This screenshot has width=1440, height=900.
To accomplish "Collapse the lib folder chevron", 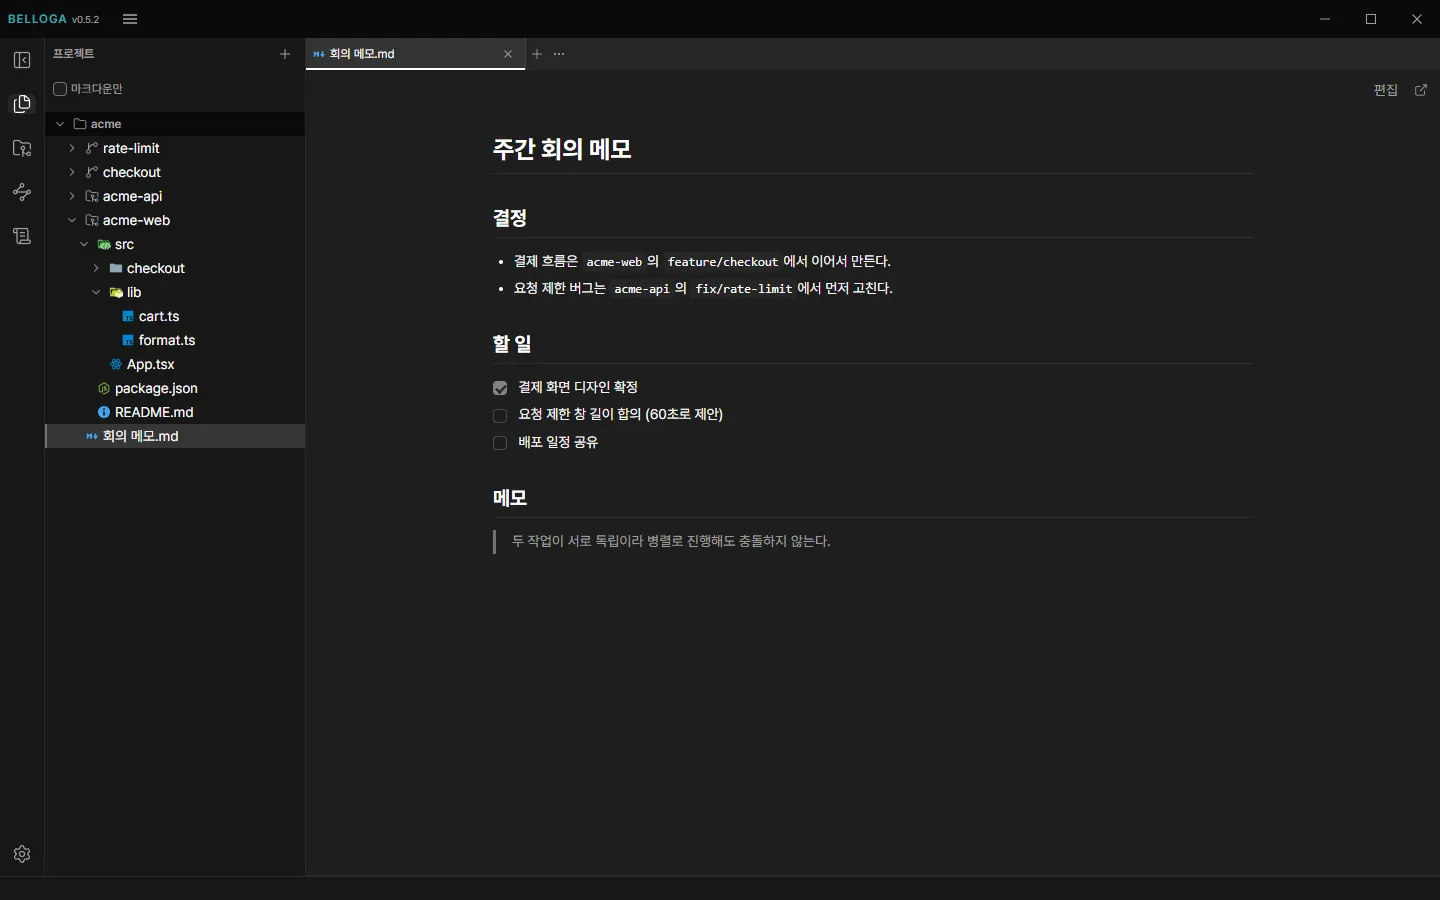I will pyautogui.click(x=96, y=292).
